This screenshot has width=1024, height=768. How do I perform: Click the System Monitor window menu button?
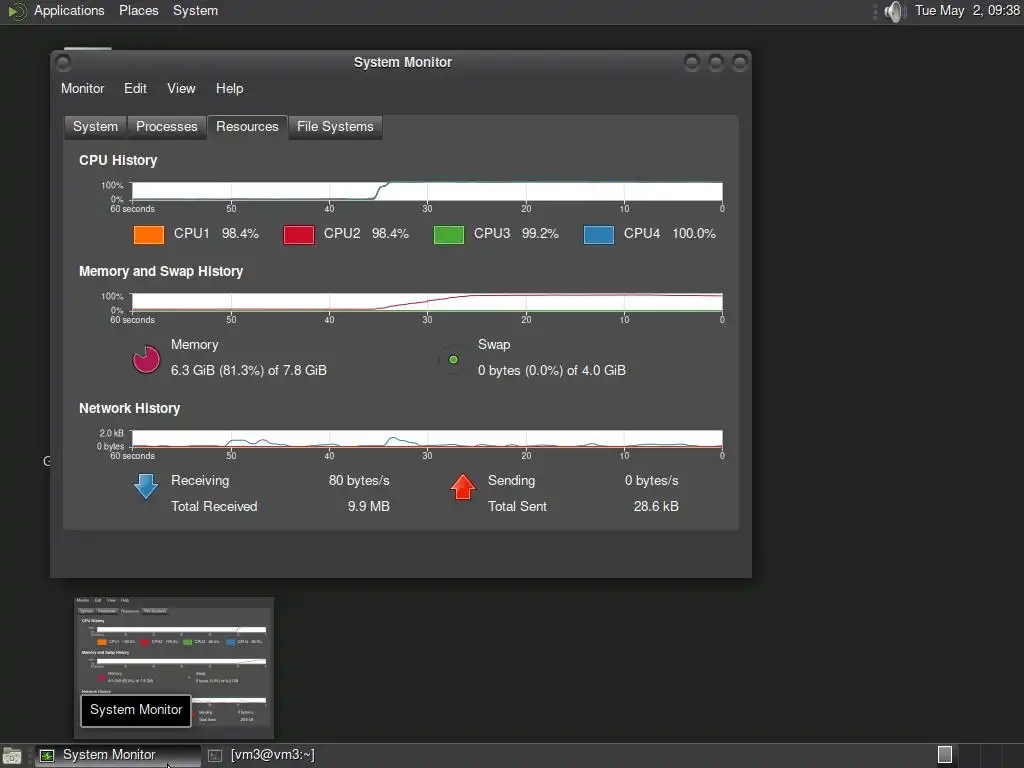tap(63, 63)
